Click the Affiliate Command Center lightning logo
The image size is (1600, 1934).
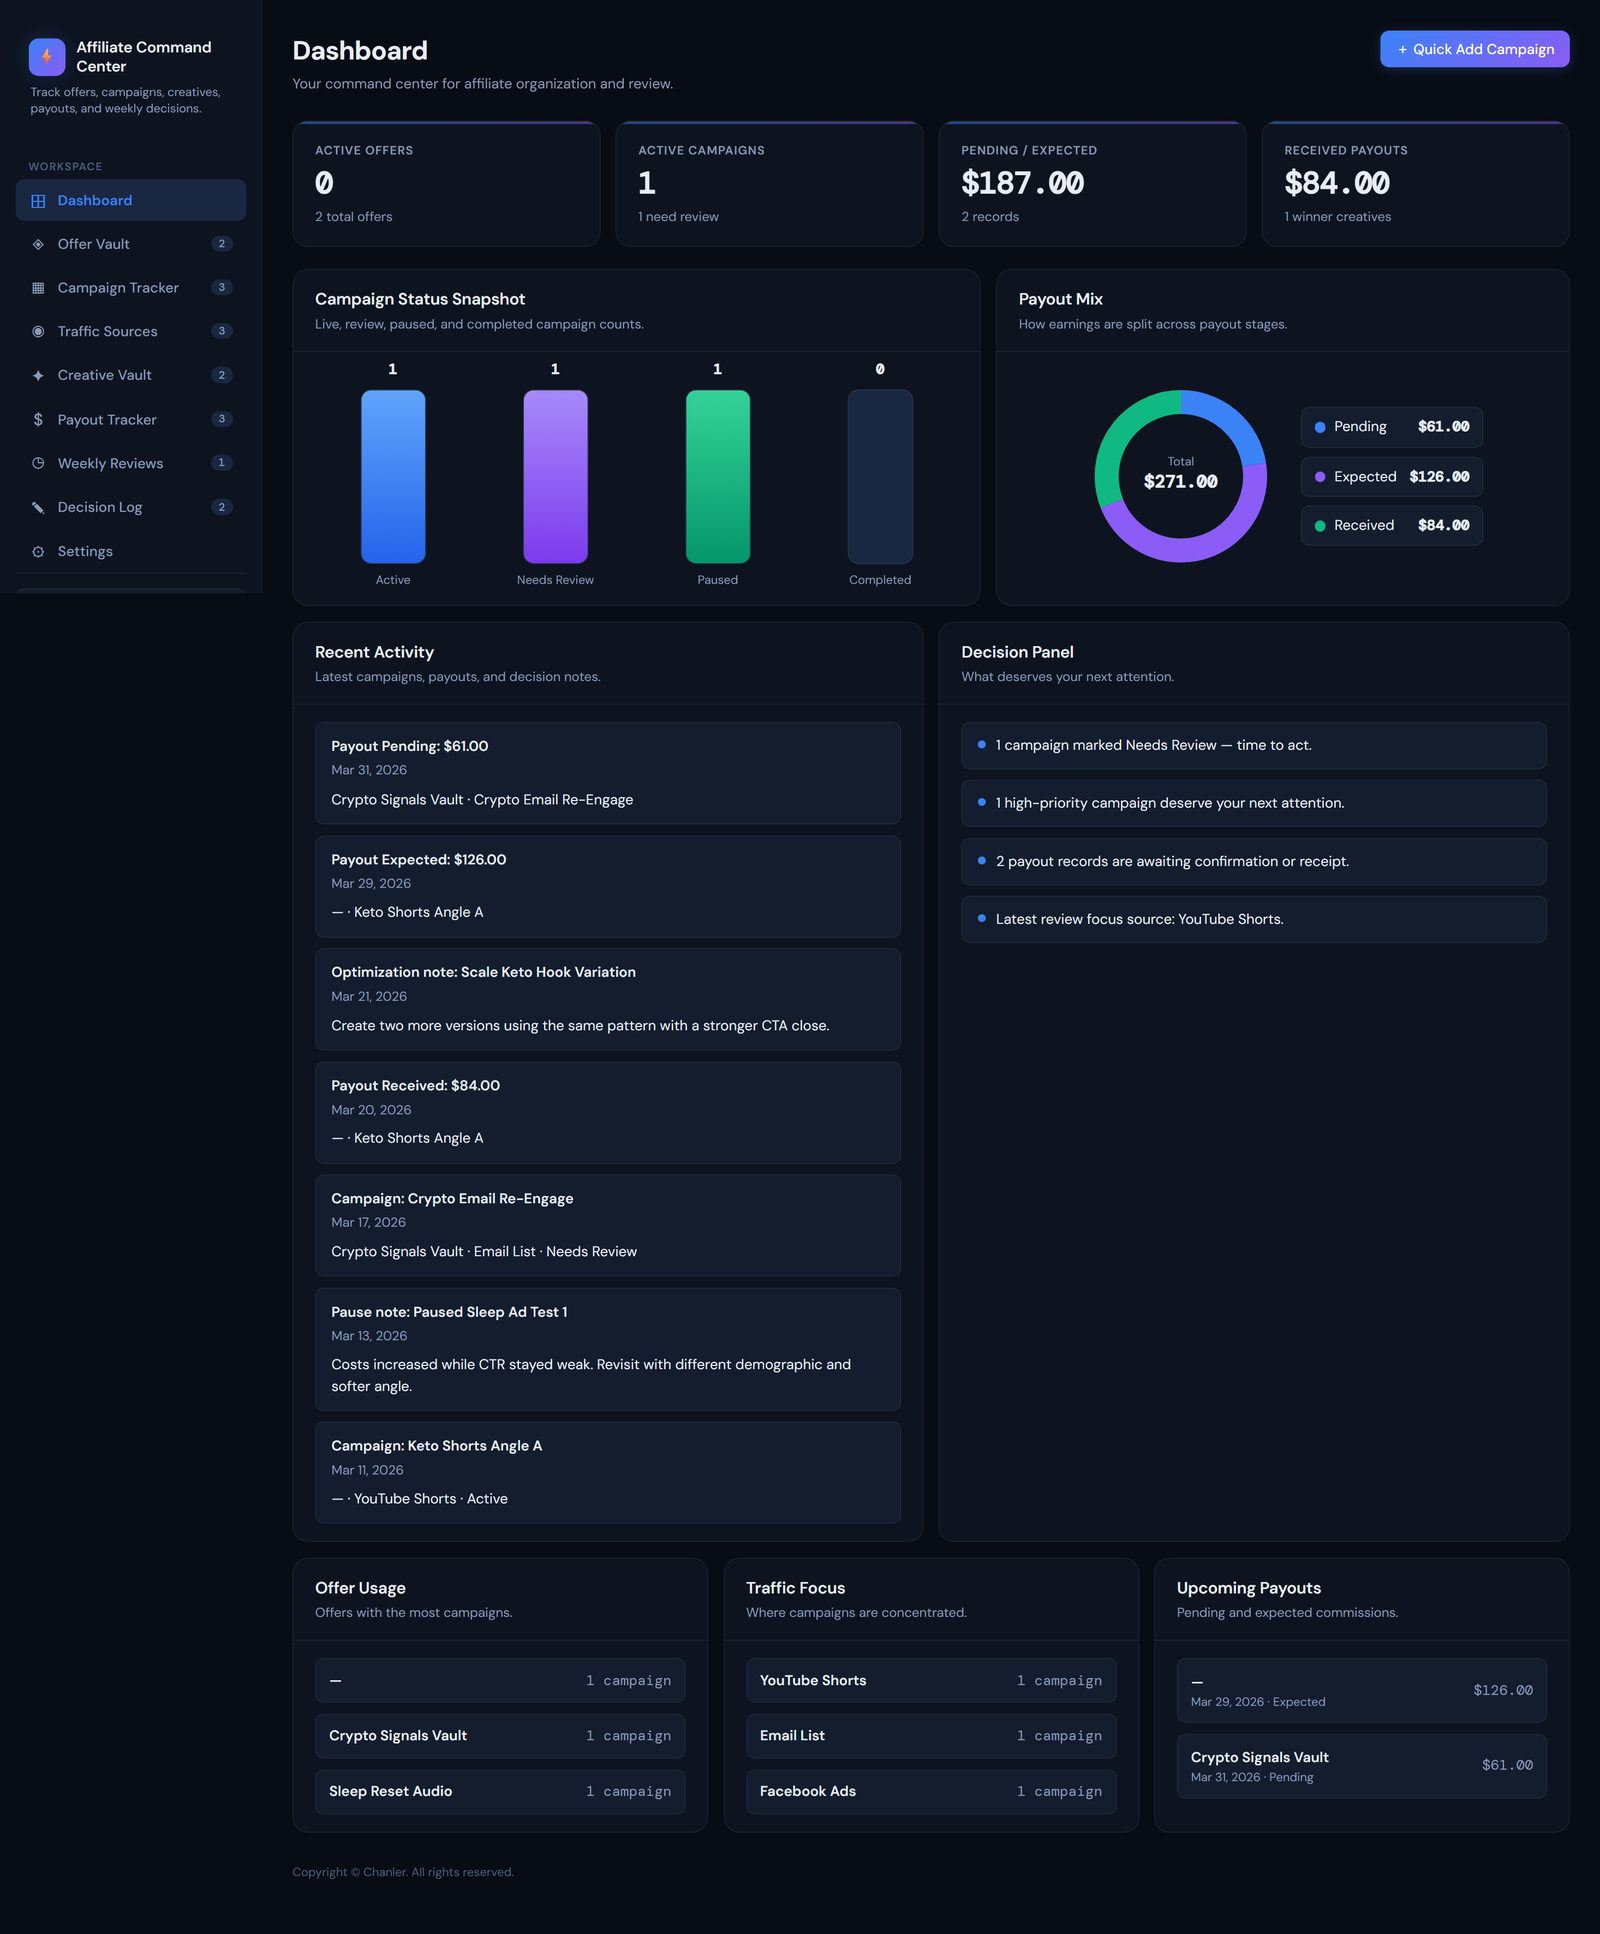click(x=47, y=57)
